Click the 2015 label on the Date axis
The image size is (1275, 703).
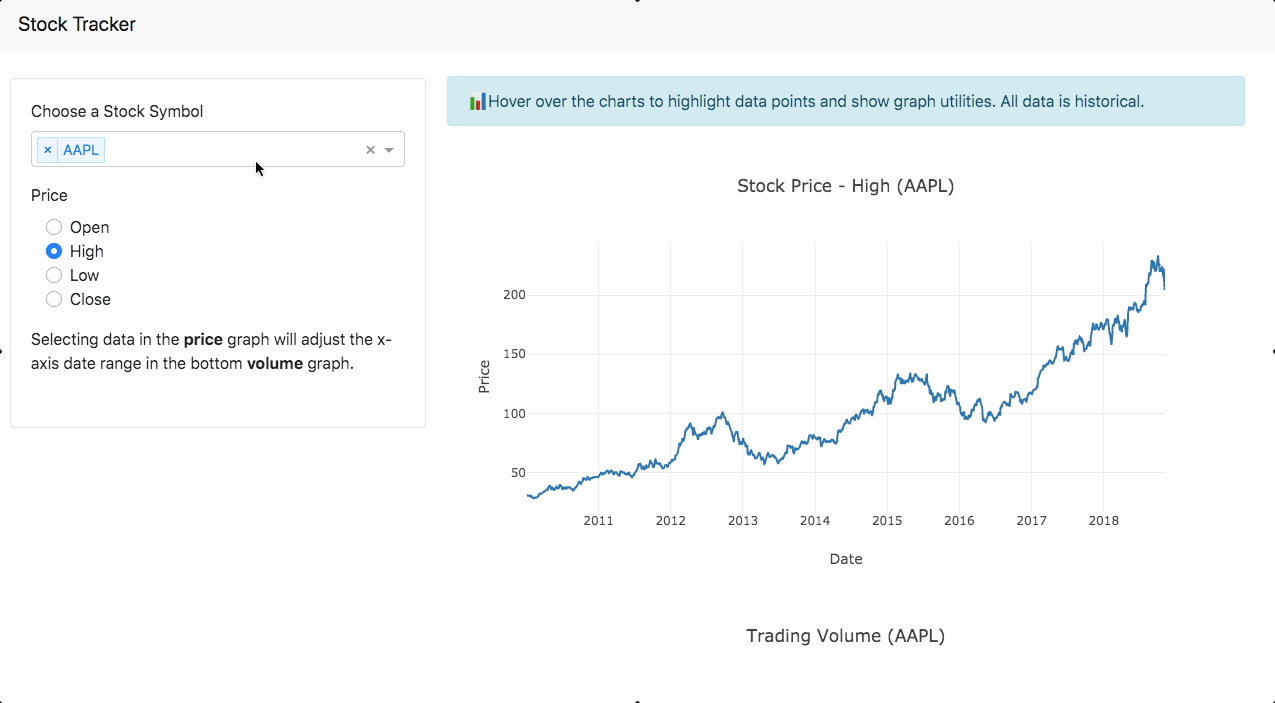[886, 520]
